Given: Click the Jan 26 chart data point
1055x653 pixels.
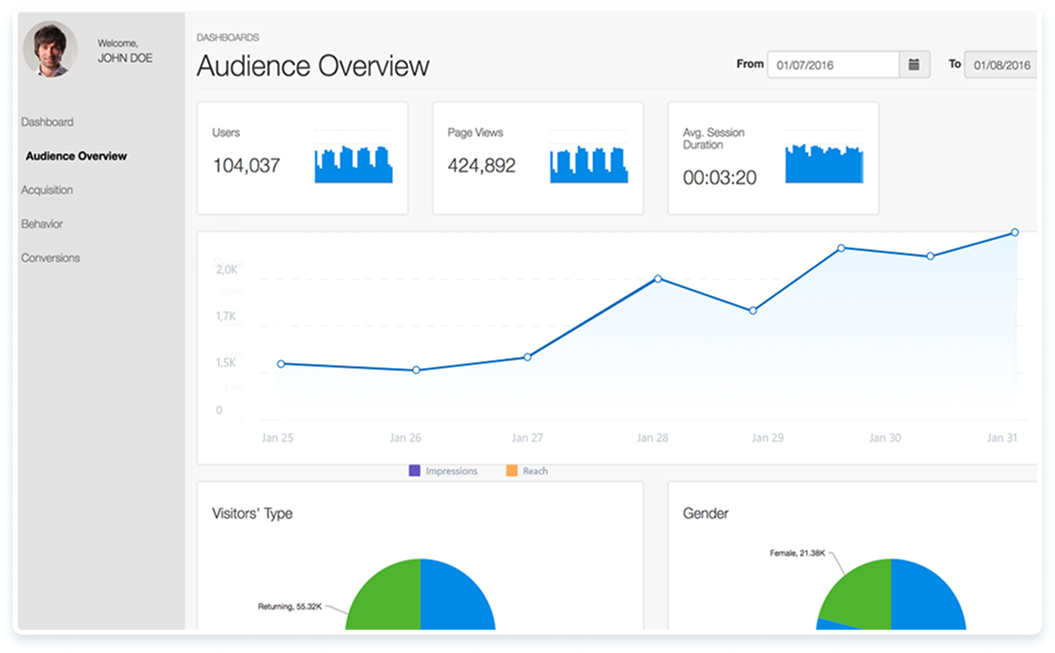Looking at the screenshot, I should pyautogui.click(x=416, y=370).
